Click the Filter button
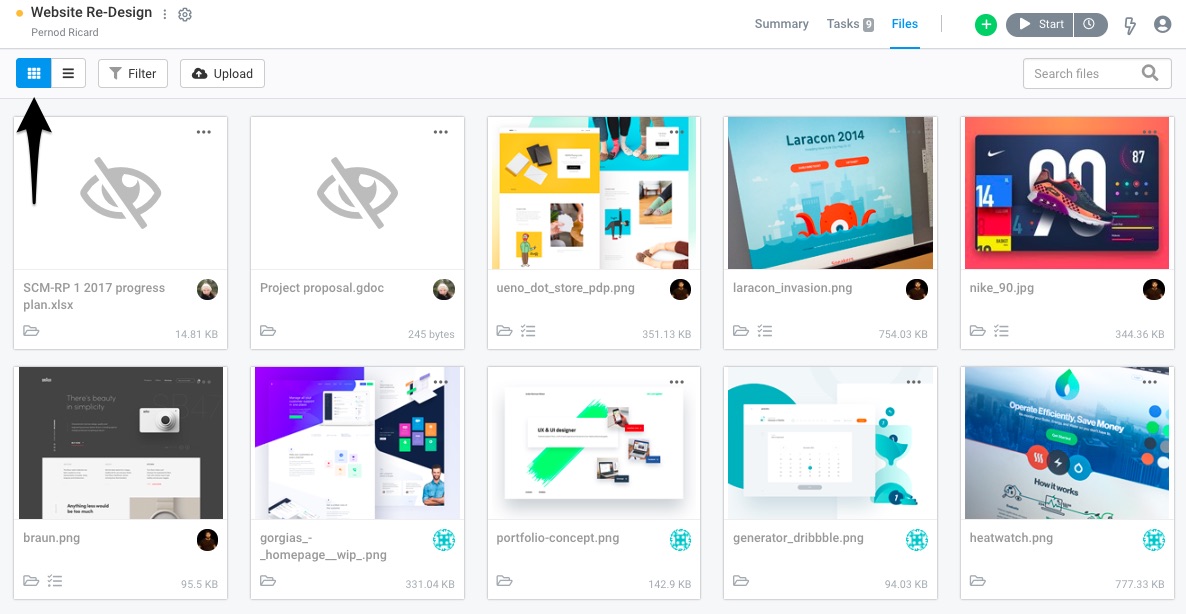 click(133, 73)
